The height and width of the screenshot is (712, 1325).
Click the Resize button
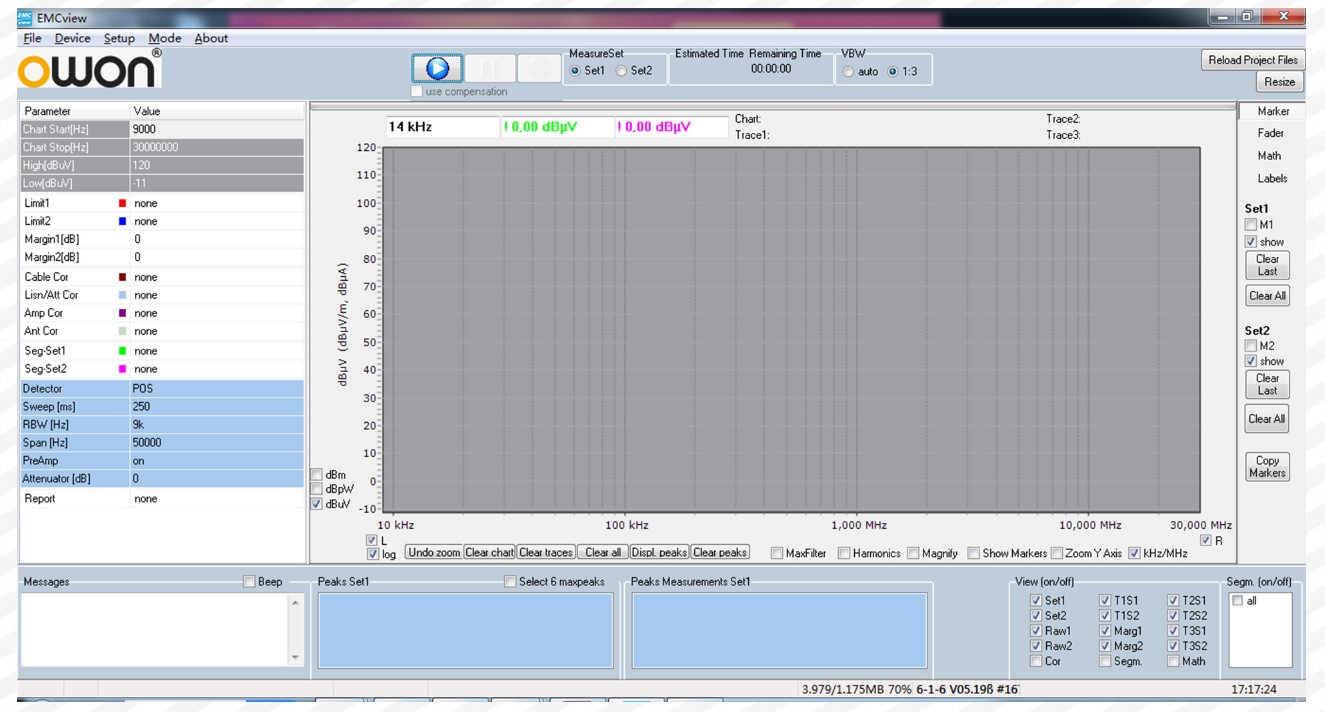[1279, 82]
